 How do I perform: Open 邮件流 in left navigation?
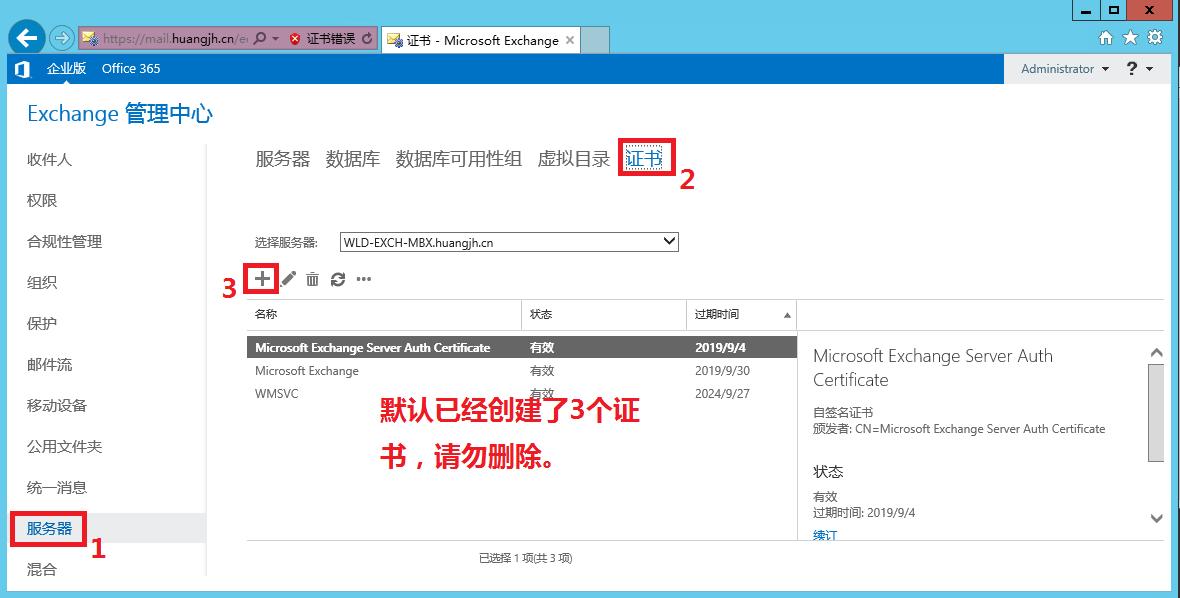[x=50, y=365]
